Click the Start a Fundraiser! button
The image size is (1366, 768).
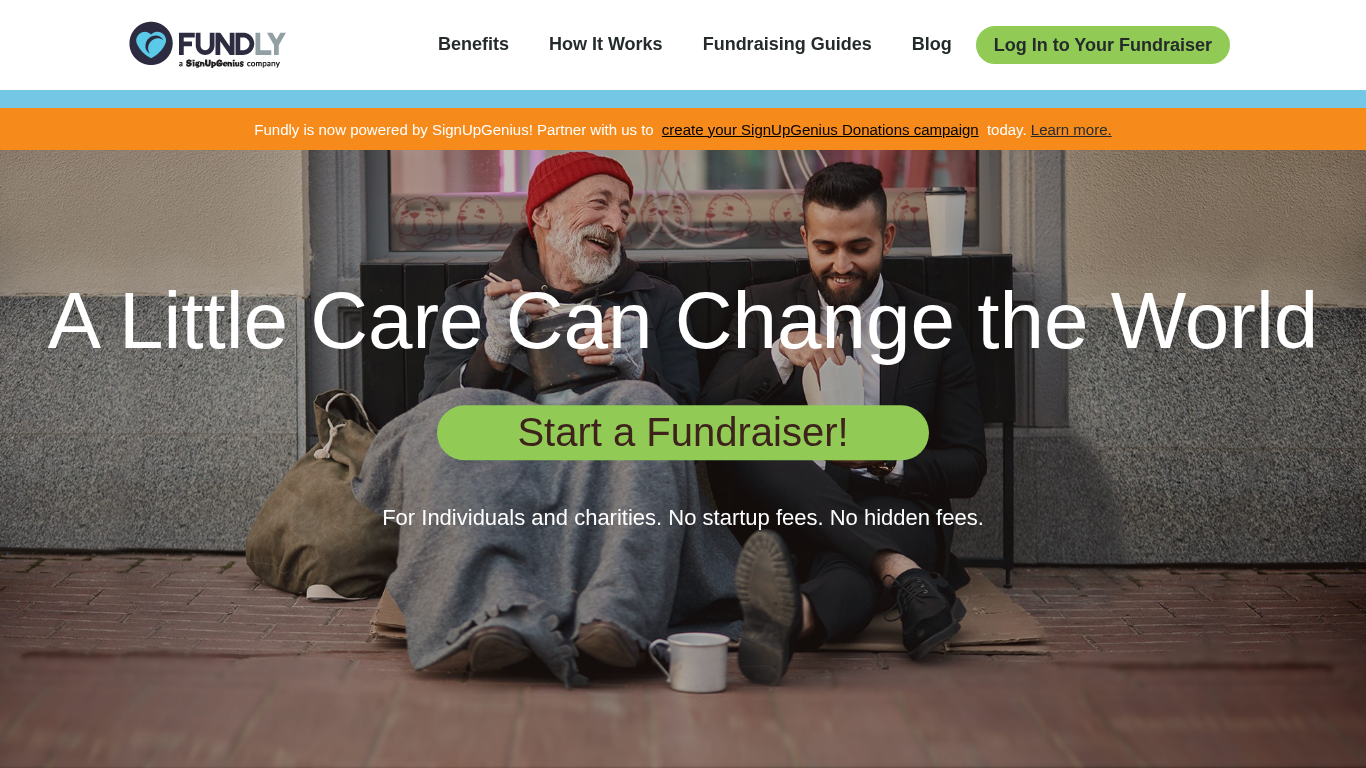[683, 432]
